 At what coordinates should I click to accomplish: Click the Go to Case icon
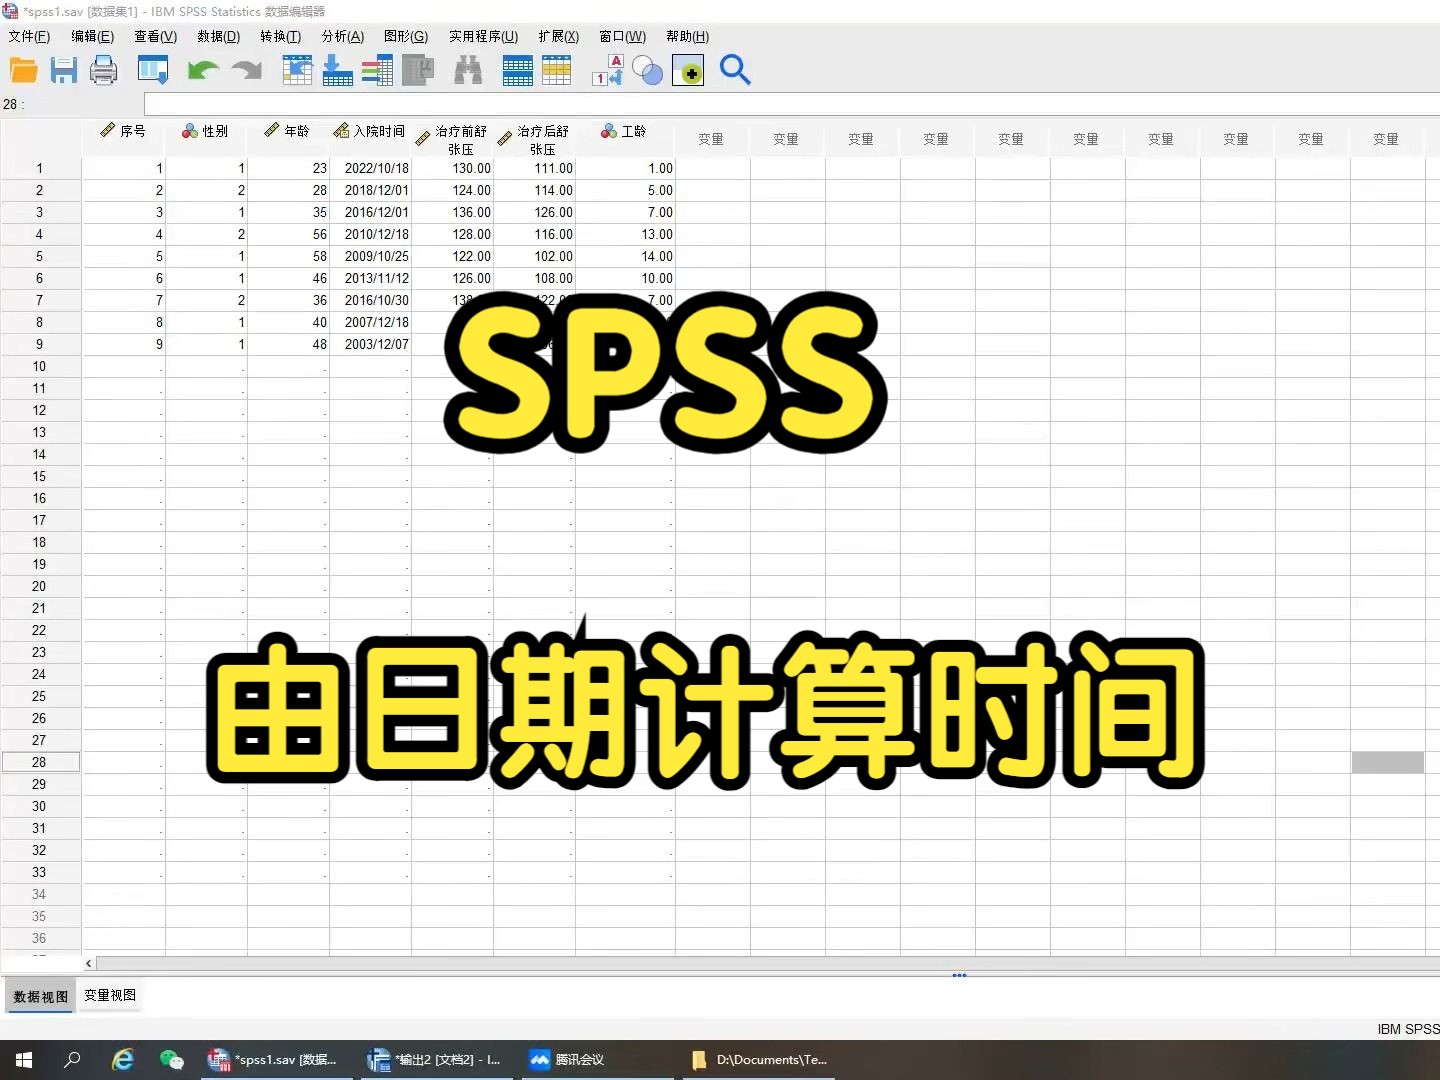coord(297,70)
